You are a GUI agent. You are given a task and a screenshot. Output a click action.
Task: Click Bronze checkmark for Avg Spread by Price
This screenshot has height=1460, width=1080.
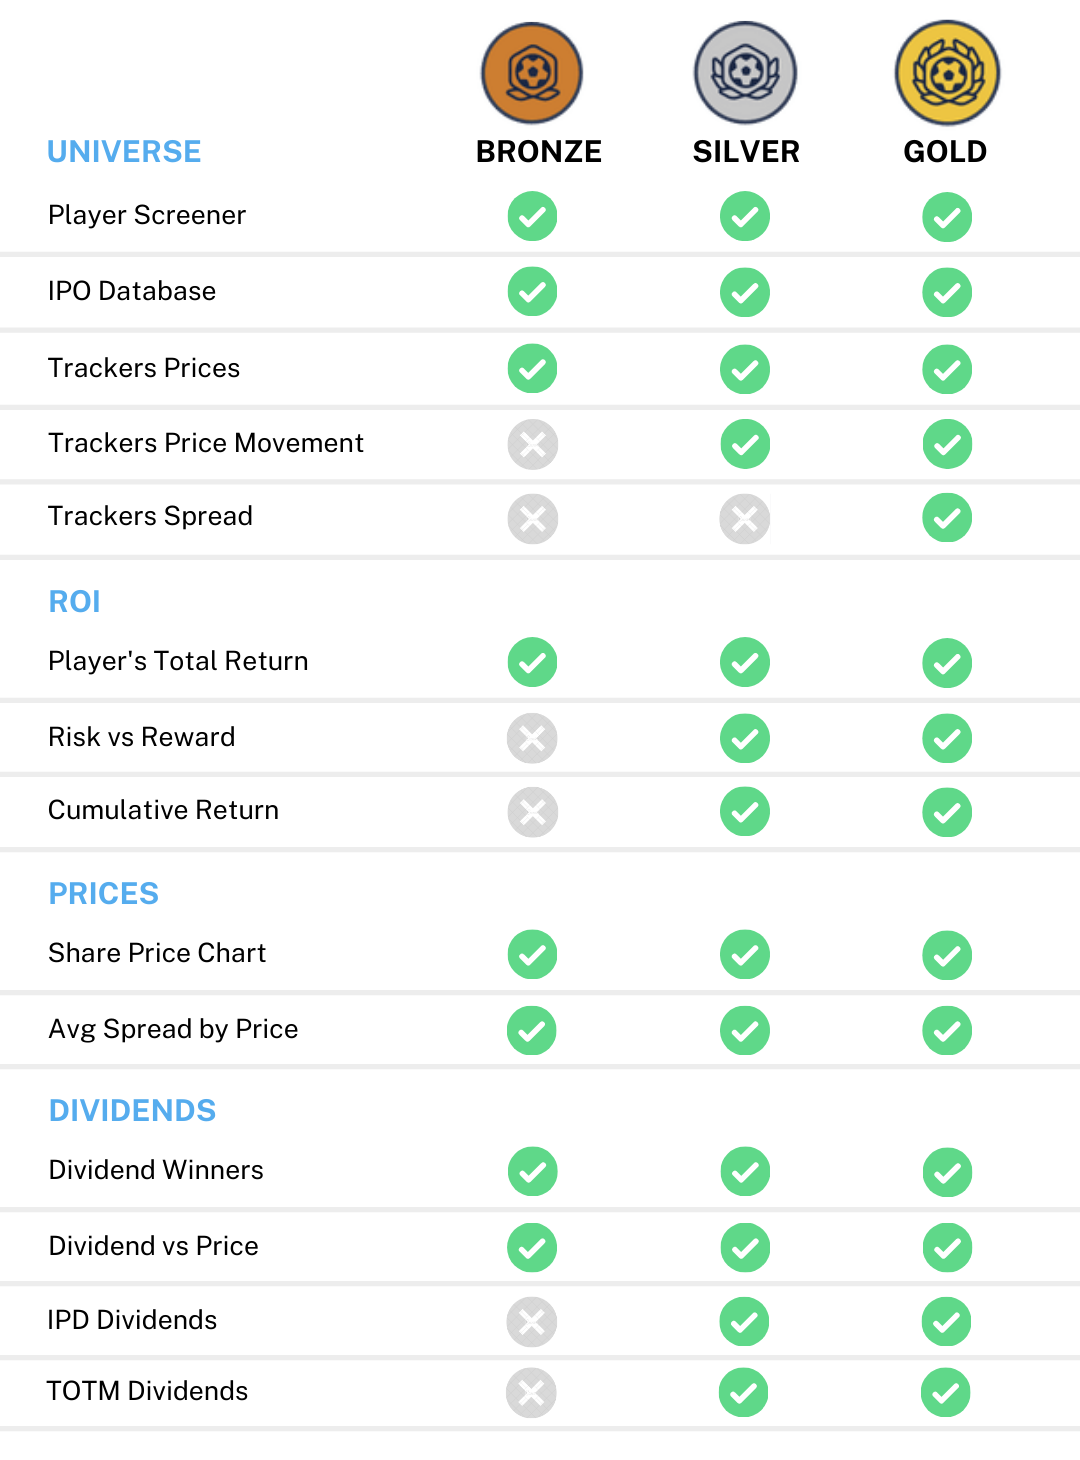pyautogui.click(x=532, y=1031)
